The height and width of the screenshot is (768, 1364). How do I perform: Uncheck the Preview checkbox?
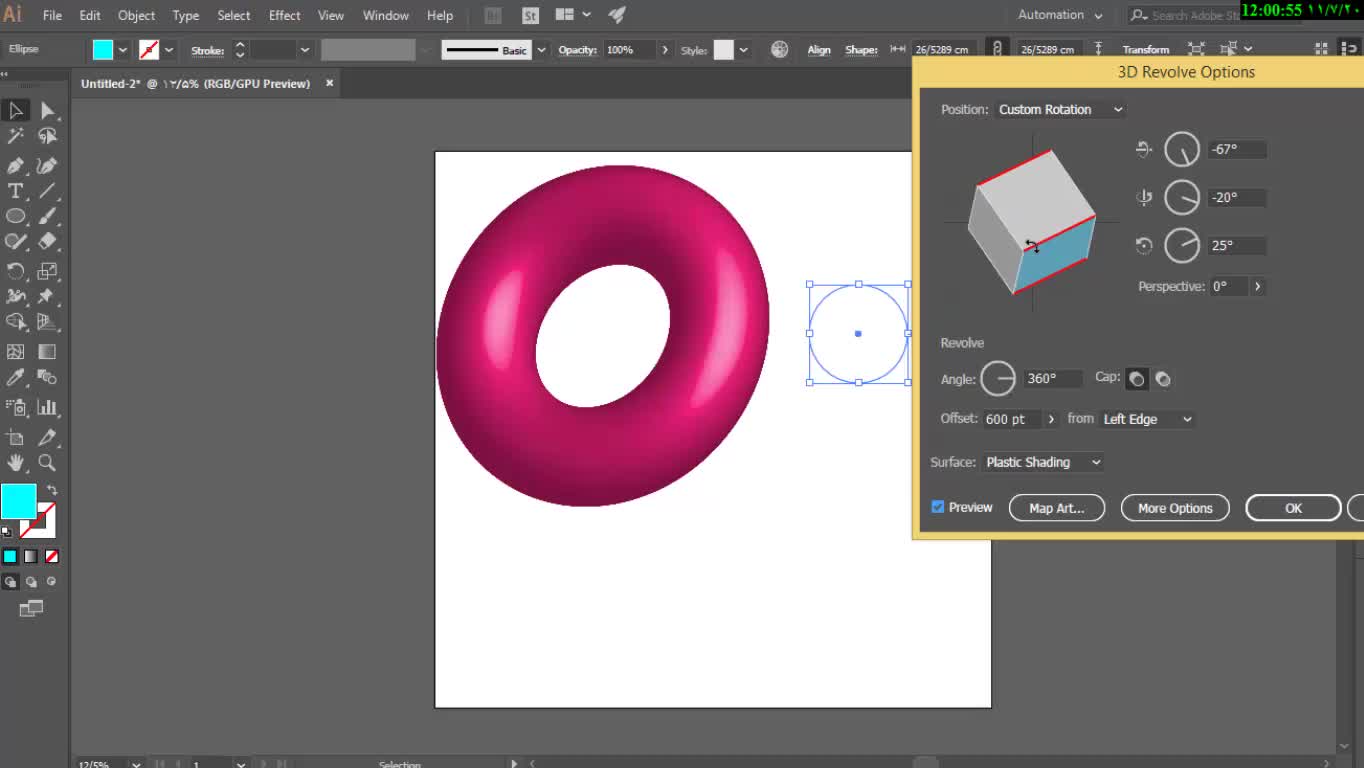coord(938,507)
